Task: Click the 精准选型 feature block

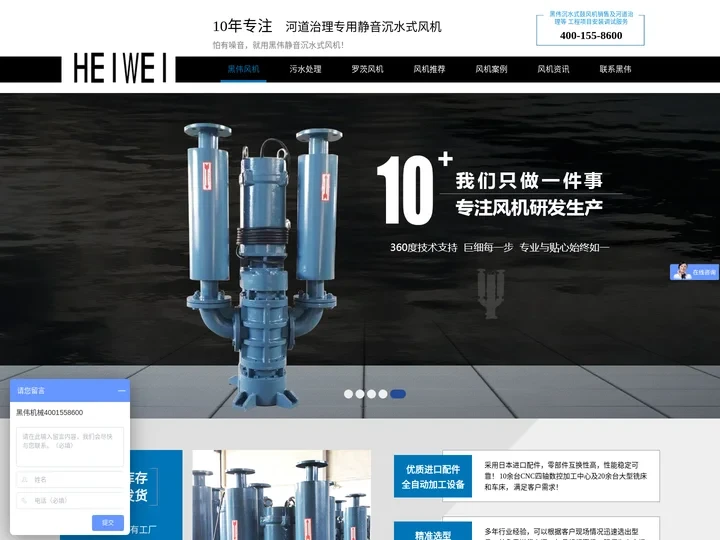Action: click(x=433, y=532)
